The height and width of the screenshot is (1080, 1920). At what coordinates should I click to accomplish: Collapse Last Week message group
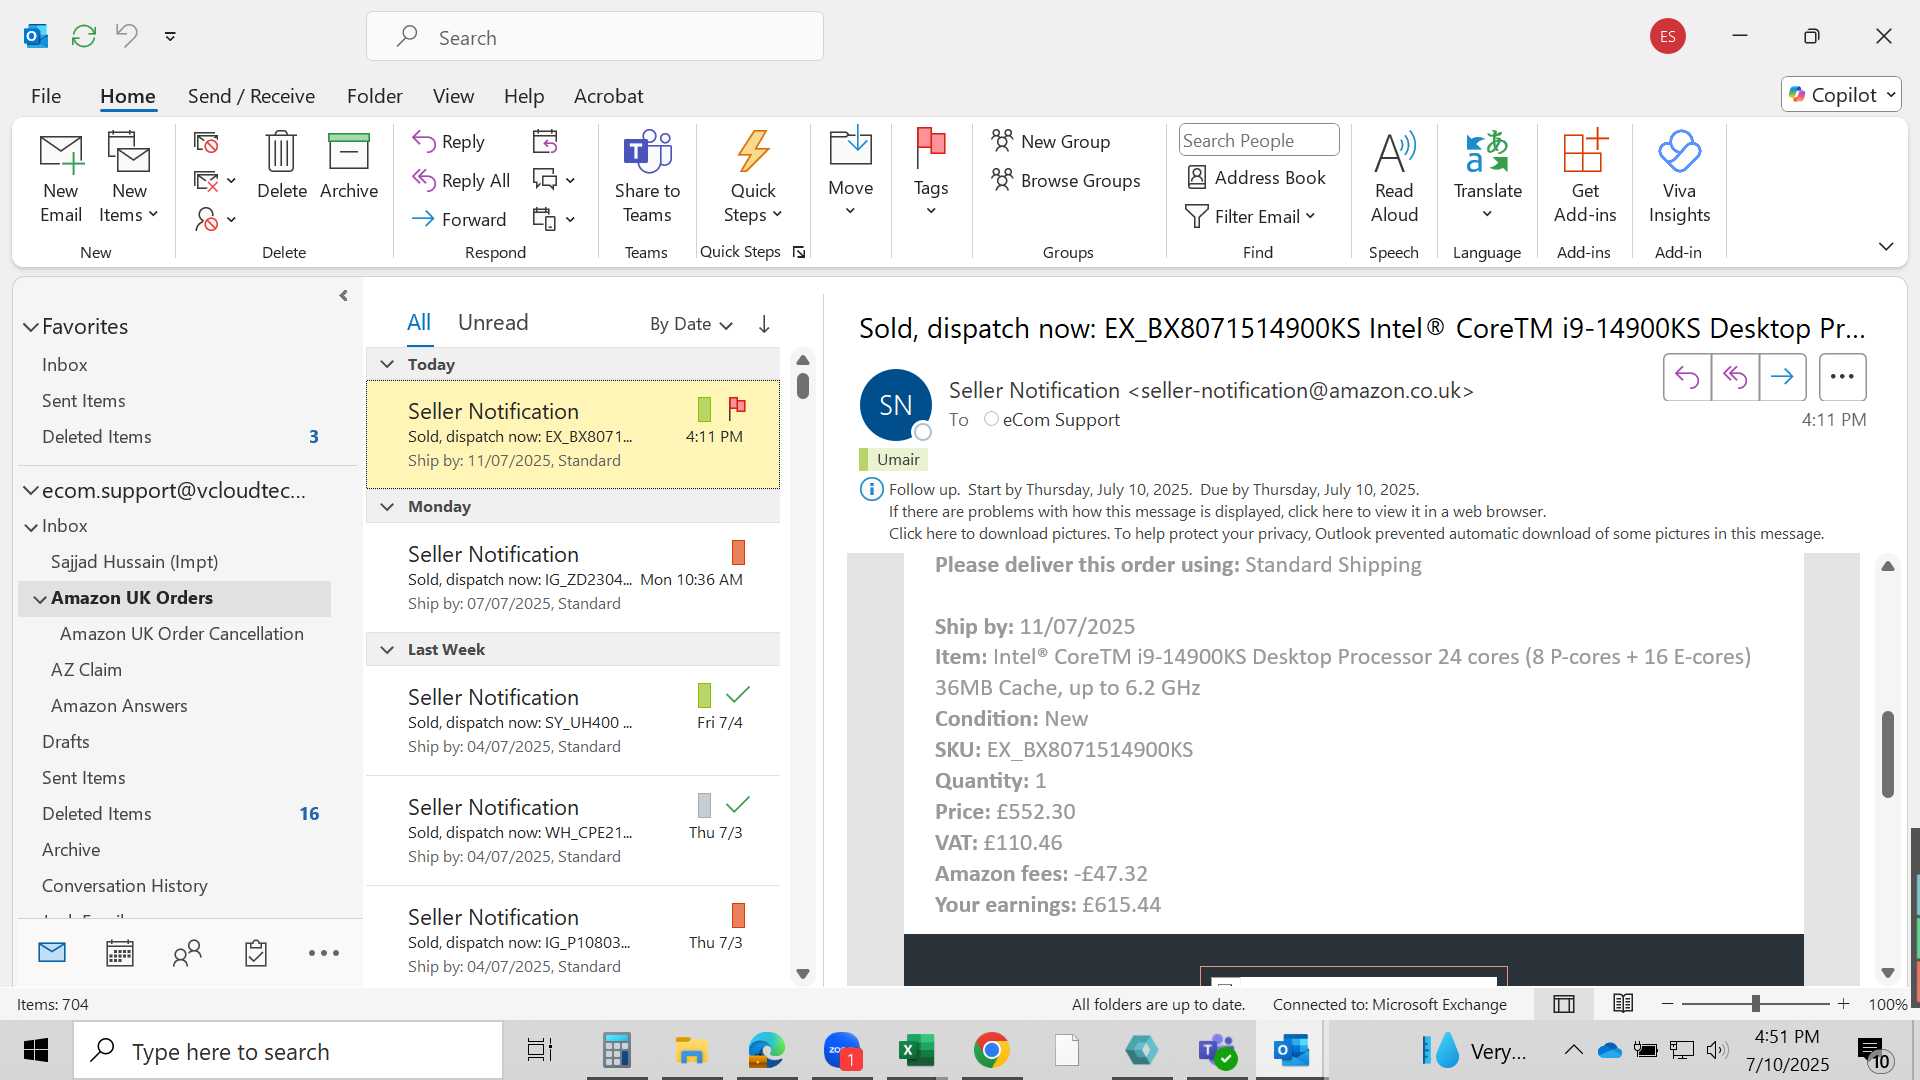pyautogui.click(x=387, y=649)
